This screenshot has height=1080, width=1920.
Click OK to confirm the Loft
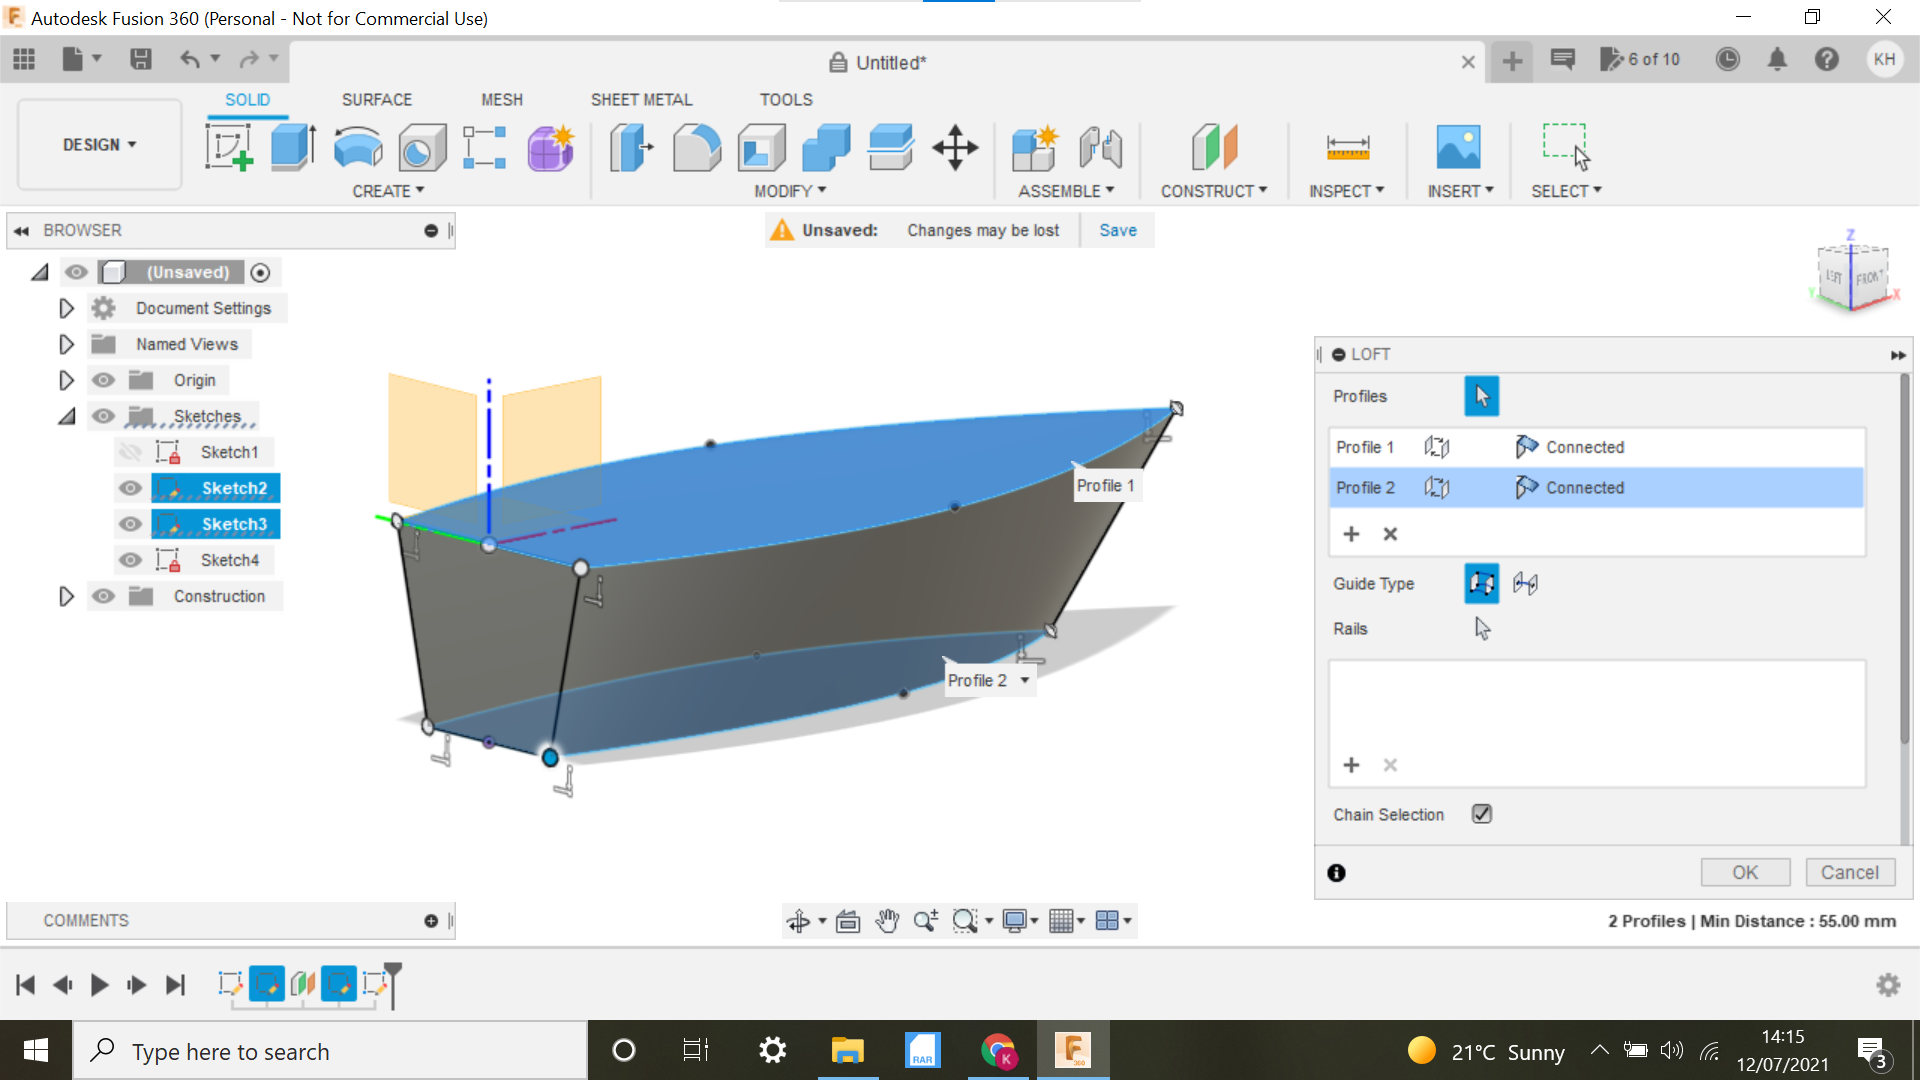tap(1745, 872)
